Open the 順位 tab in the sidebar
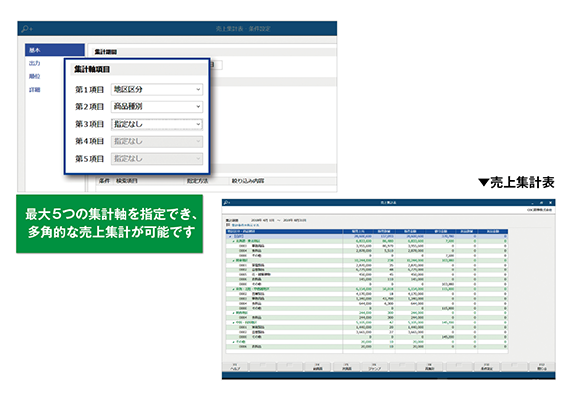Image resolution: width=575 pixels, height=401 pixels. [34, 76]
